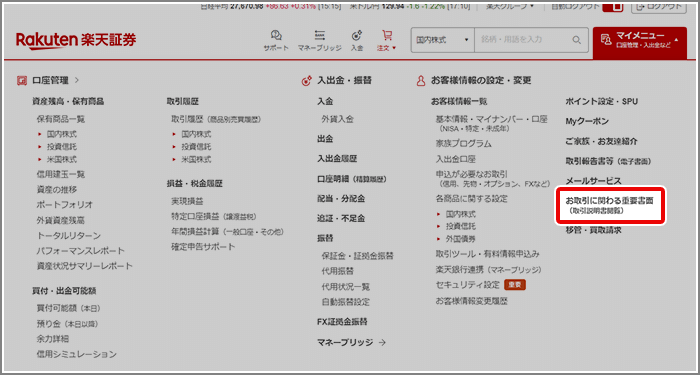The image size is (700, 375).
Task: Open 取引履歴 (商品別売買履歴)
Action: 216,119
